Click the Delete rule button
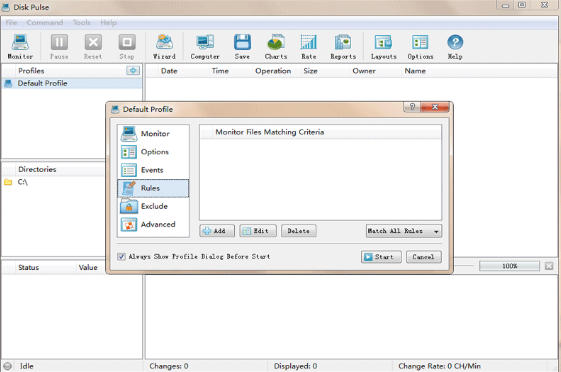 coord(299,231)
